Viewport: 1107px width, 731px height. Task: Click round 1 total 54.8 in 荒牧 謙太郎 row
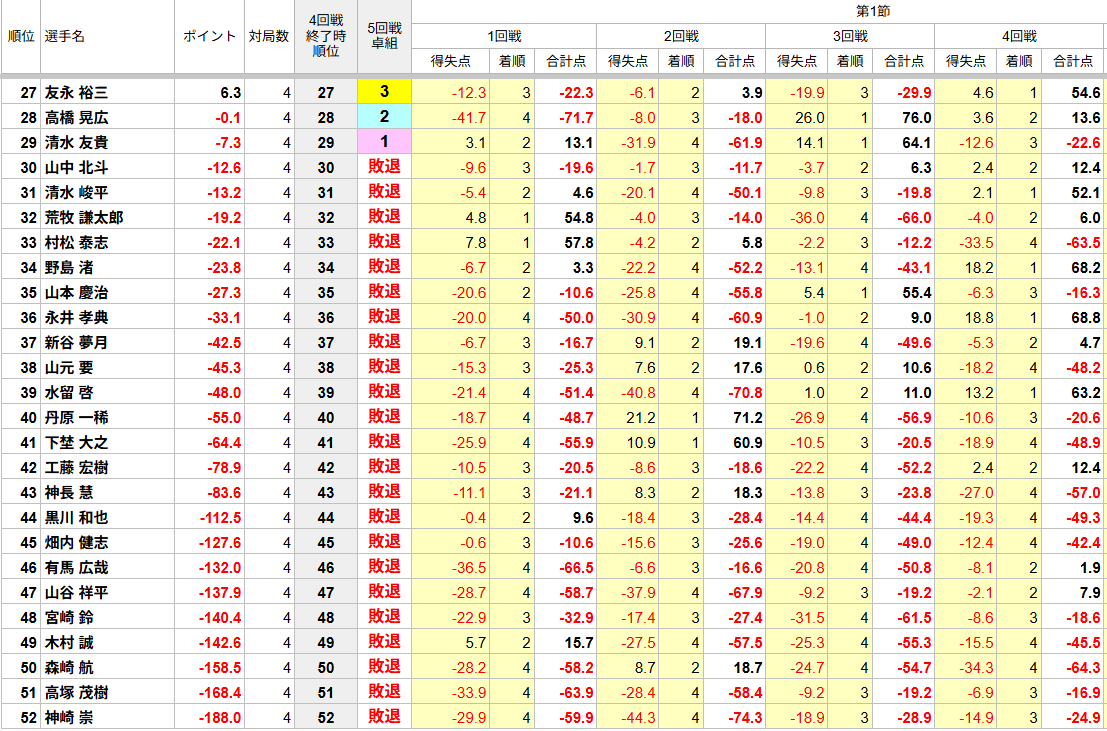pyautogui.click(x=578, y=218)
